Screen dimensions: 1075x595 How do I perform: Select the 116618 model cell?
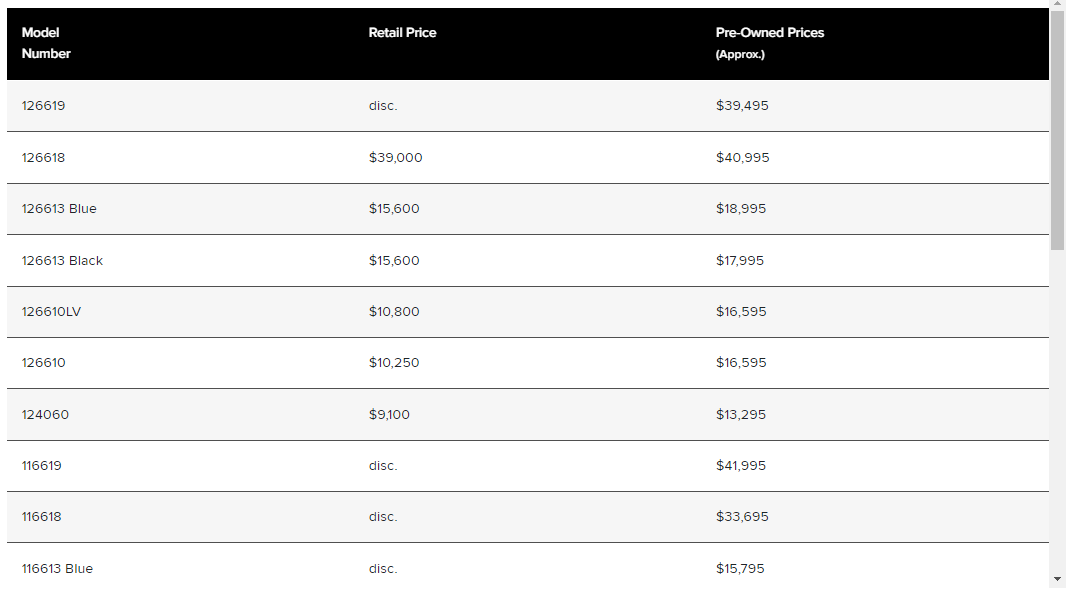pos(43,517)
